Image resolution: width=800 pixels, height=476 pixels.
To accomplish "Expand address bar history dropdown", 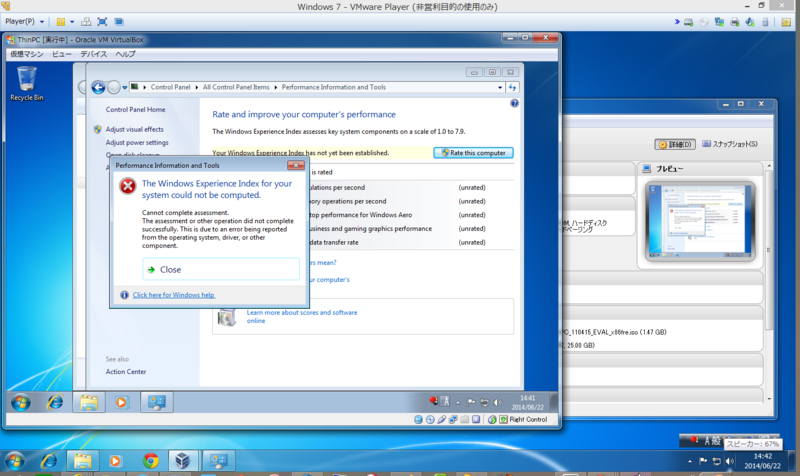I will (500, 87).
